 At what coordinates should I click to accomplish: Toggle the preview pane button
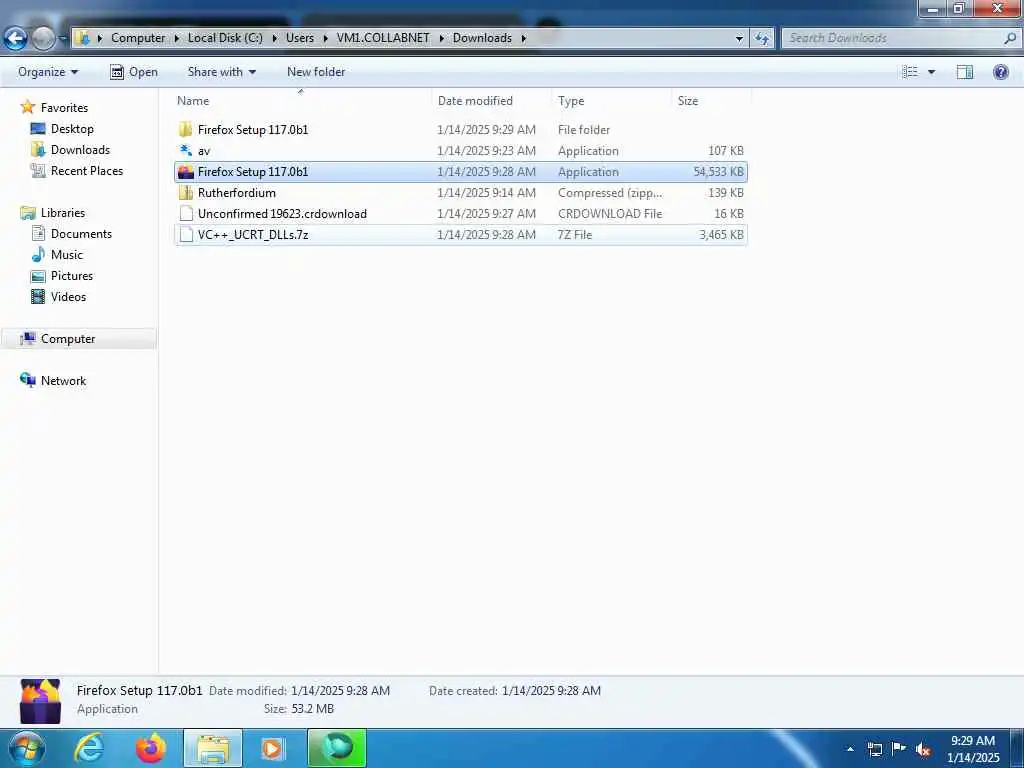tap(965, 72)
